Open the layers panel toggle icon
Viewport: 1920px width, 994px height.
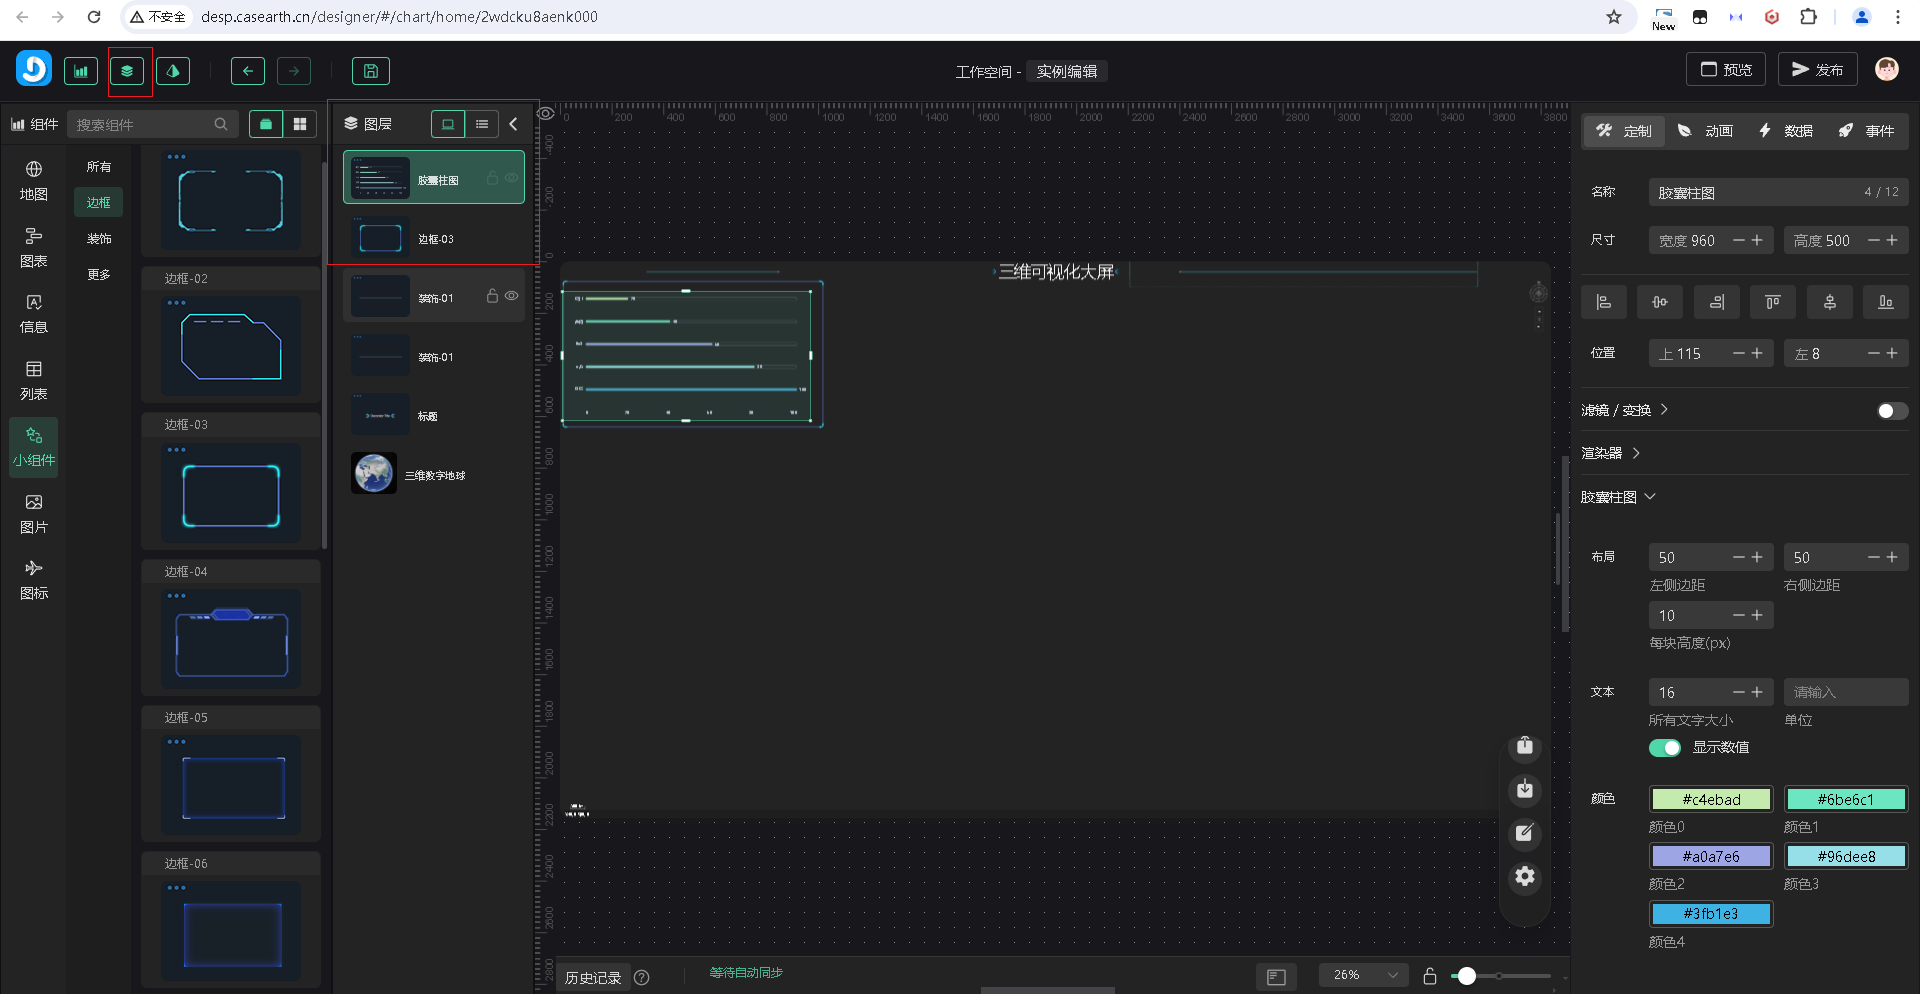point(127,71)
